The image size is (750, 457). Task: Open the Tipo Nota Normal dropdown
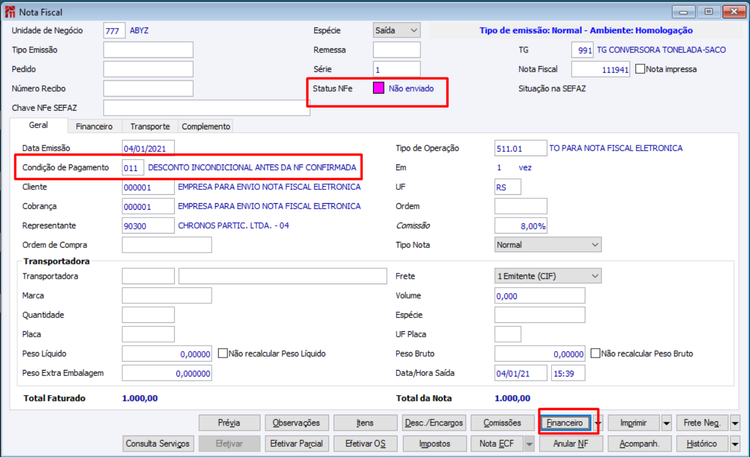548,245
